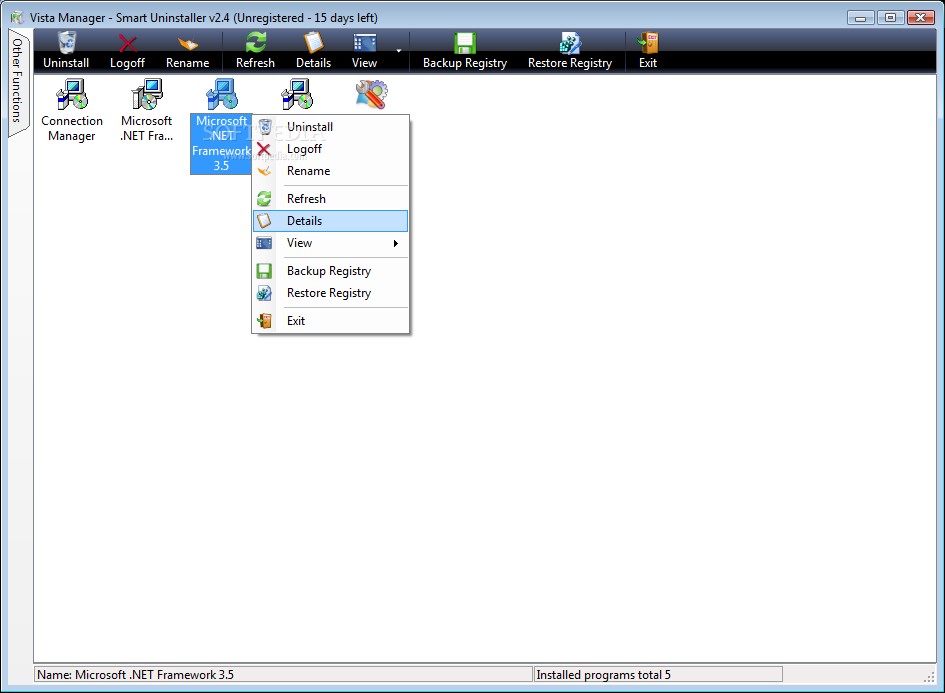Choose Details in the context menu
Image resolution: width=945 pixels, height=693 pixels.
[x=330, y=221]
